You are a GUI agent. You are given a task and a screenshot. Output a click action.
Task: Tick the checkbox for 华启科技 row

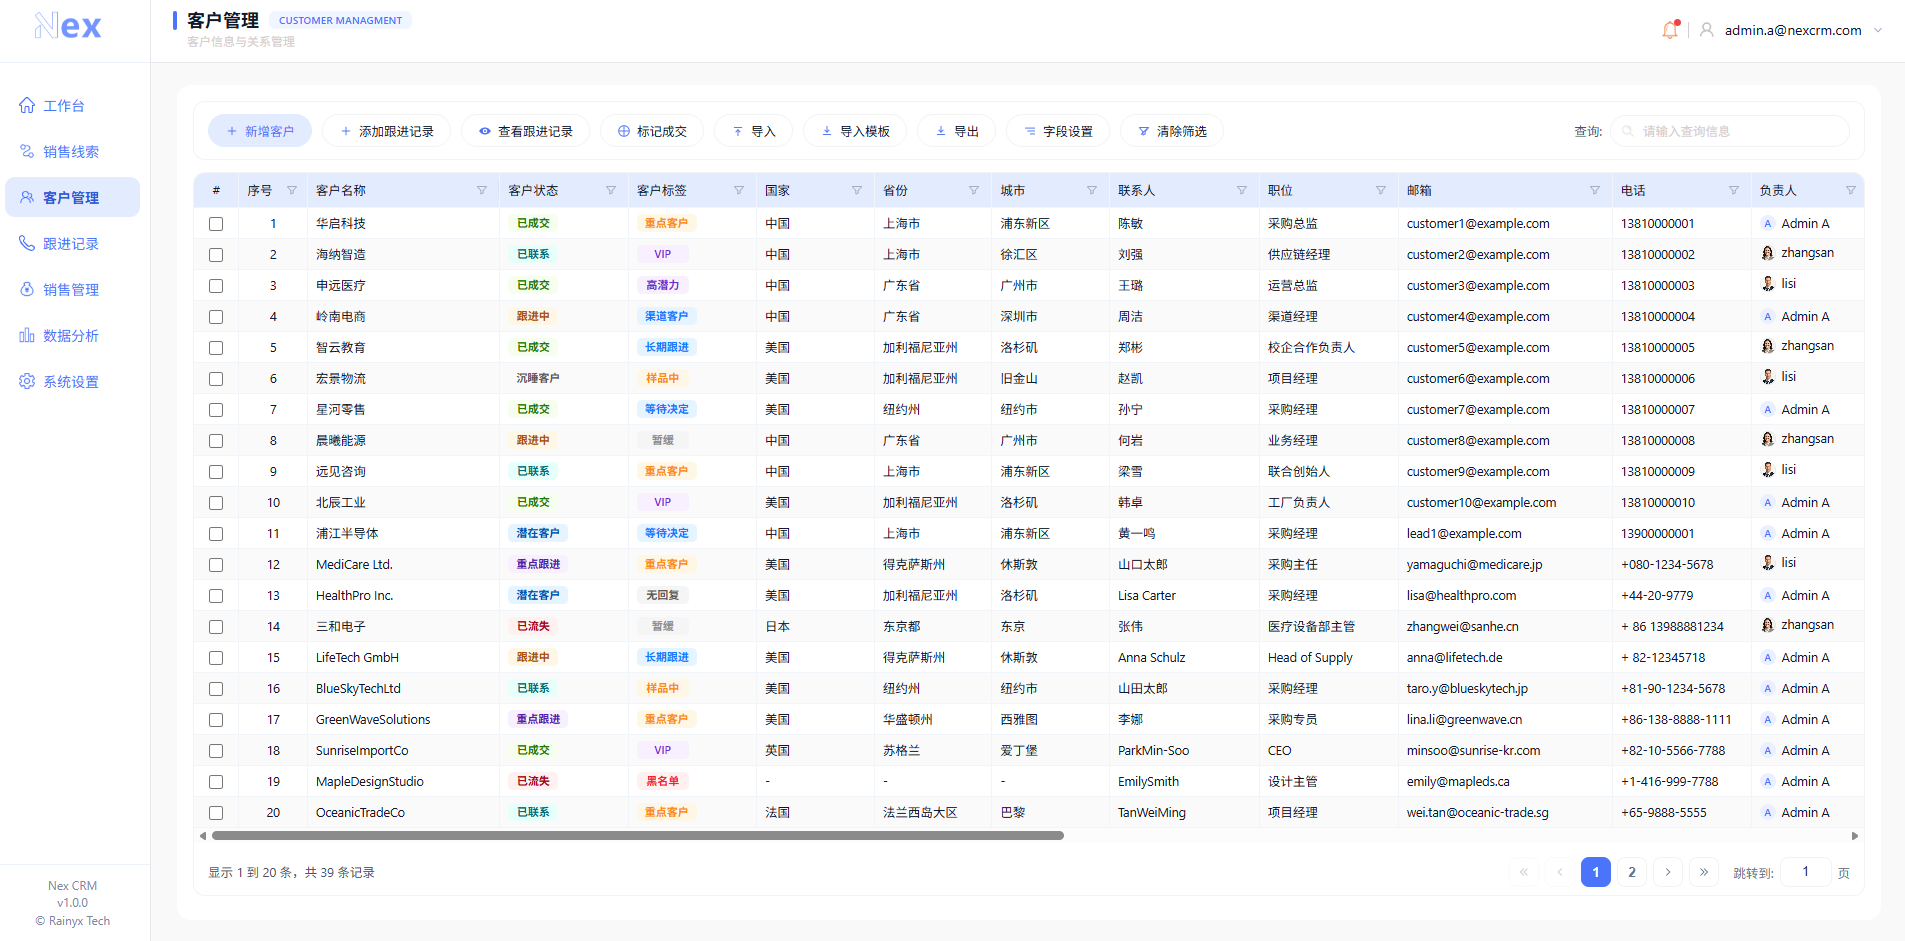216,224
